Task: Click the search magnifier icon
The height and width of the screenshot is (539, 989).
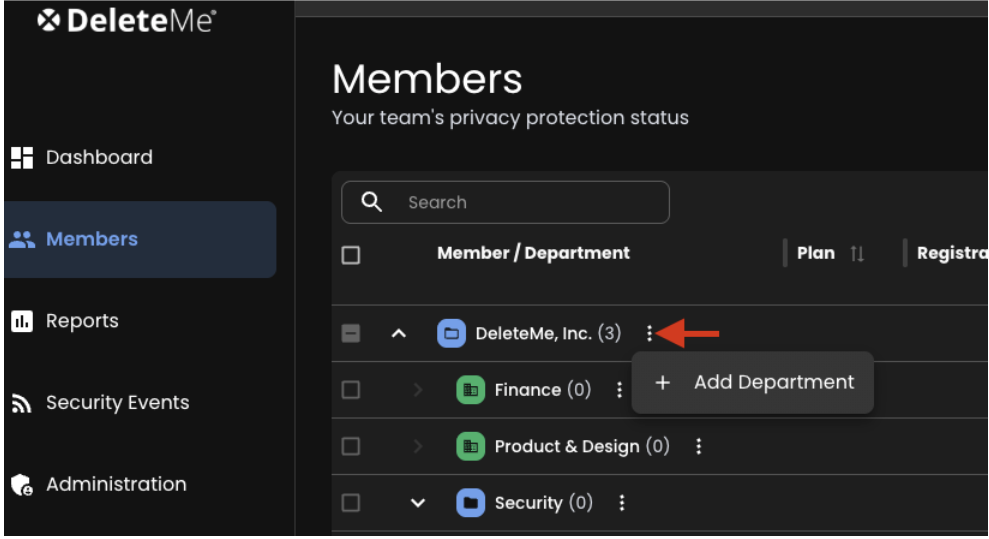Action: (372, 202)
